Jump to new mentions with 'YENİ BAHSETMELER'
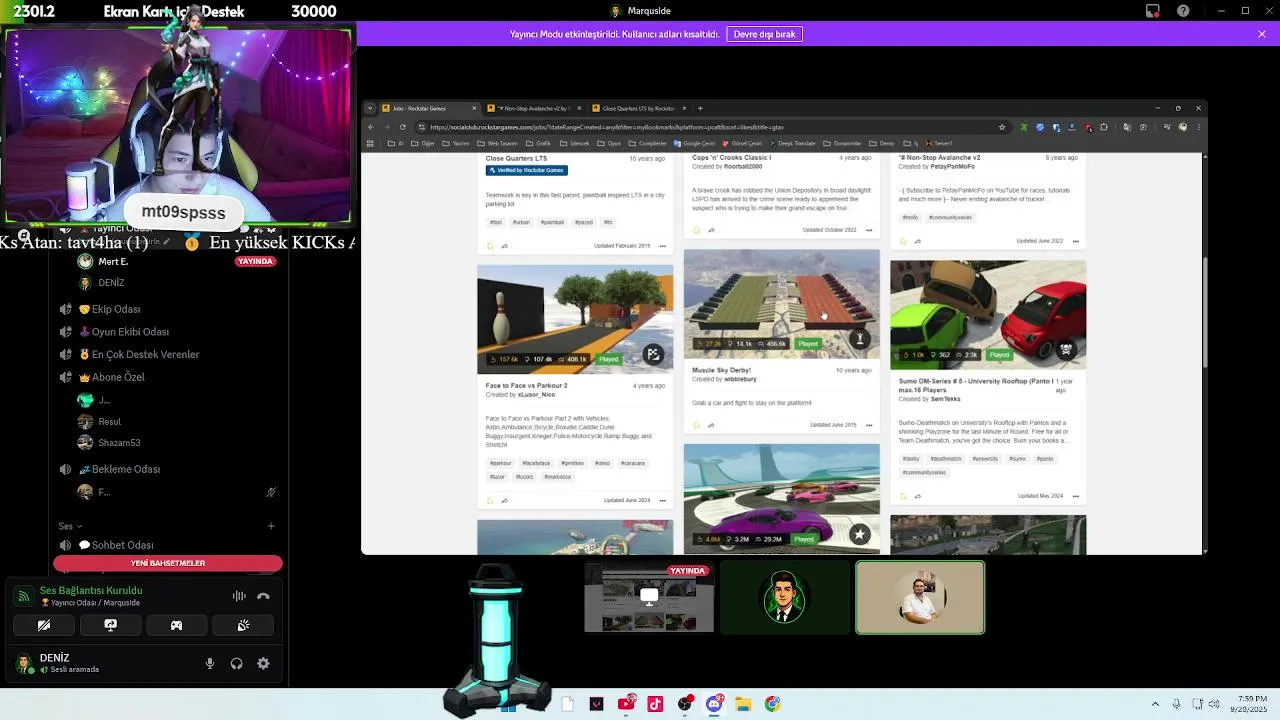Screen dimensions: 1280x720 (x=168, y=563)
